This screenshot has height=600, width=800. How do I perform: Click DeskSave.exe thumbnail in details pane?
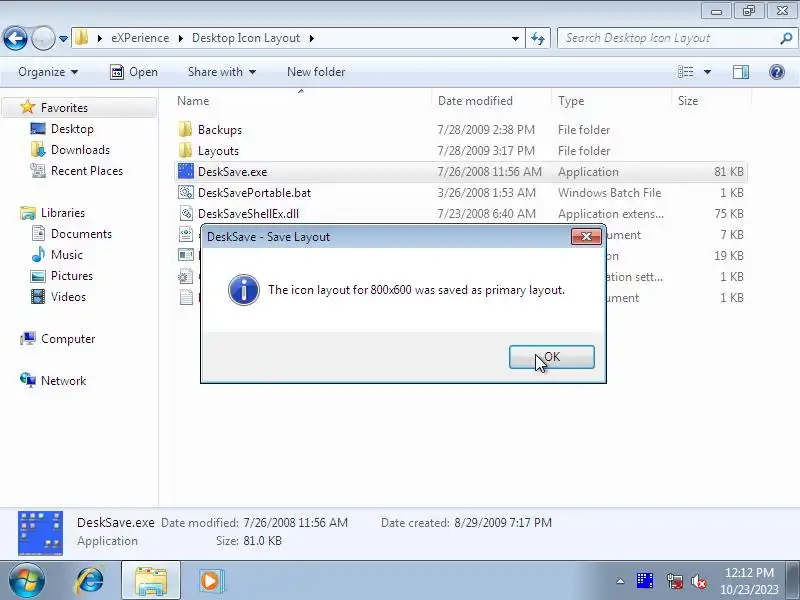40,533
